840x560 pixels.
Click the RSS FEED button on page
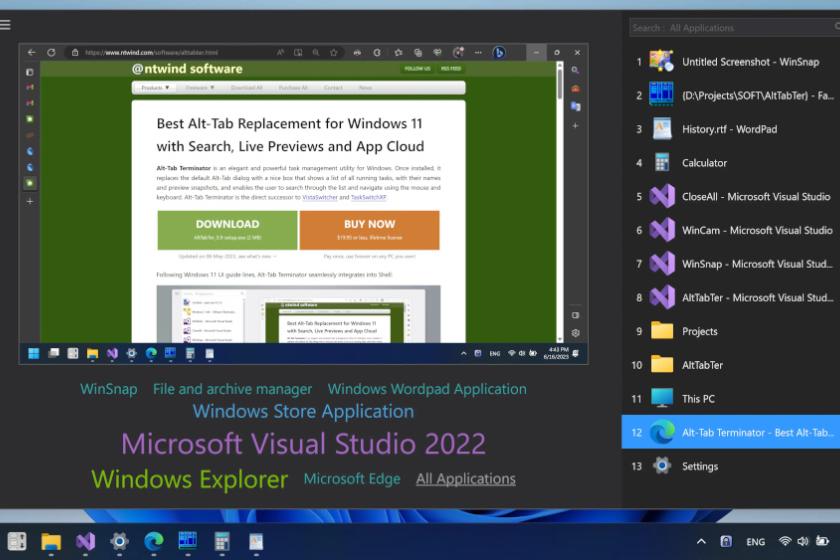click(x=451, y=69)
